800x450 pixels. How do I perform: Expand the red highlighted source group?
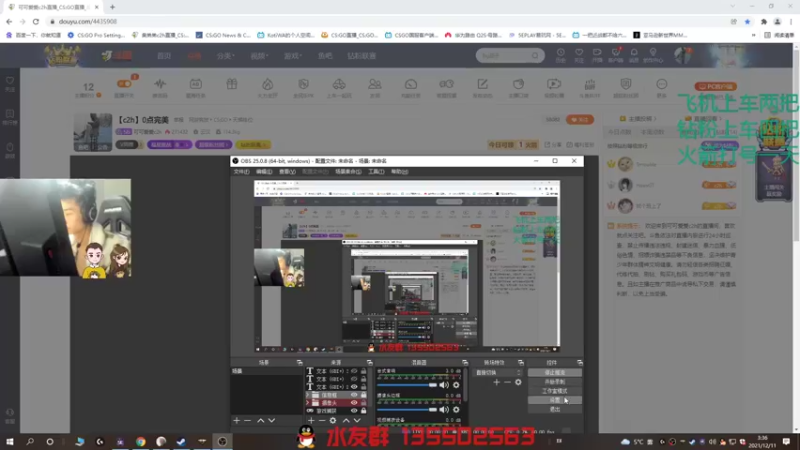[308, 403]
